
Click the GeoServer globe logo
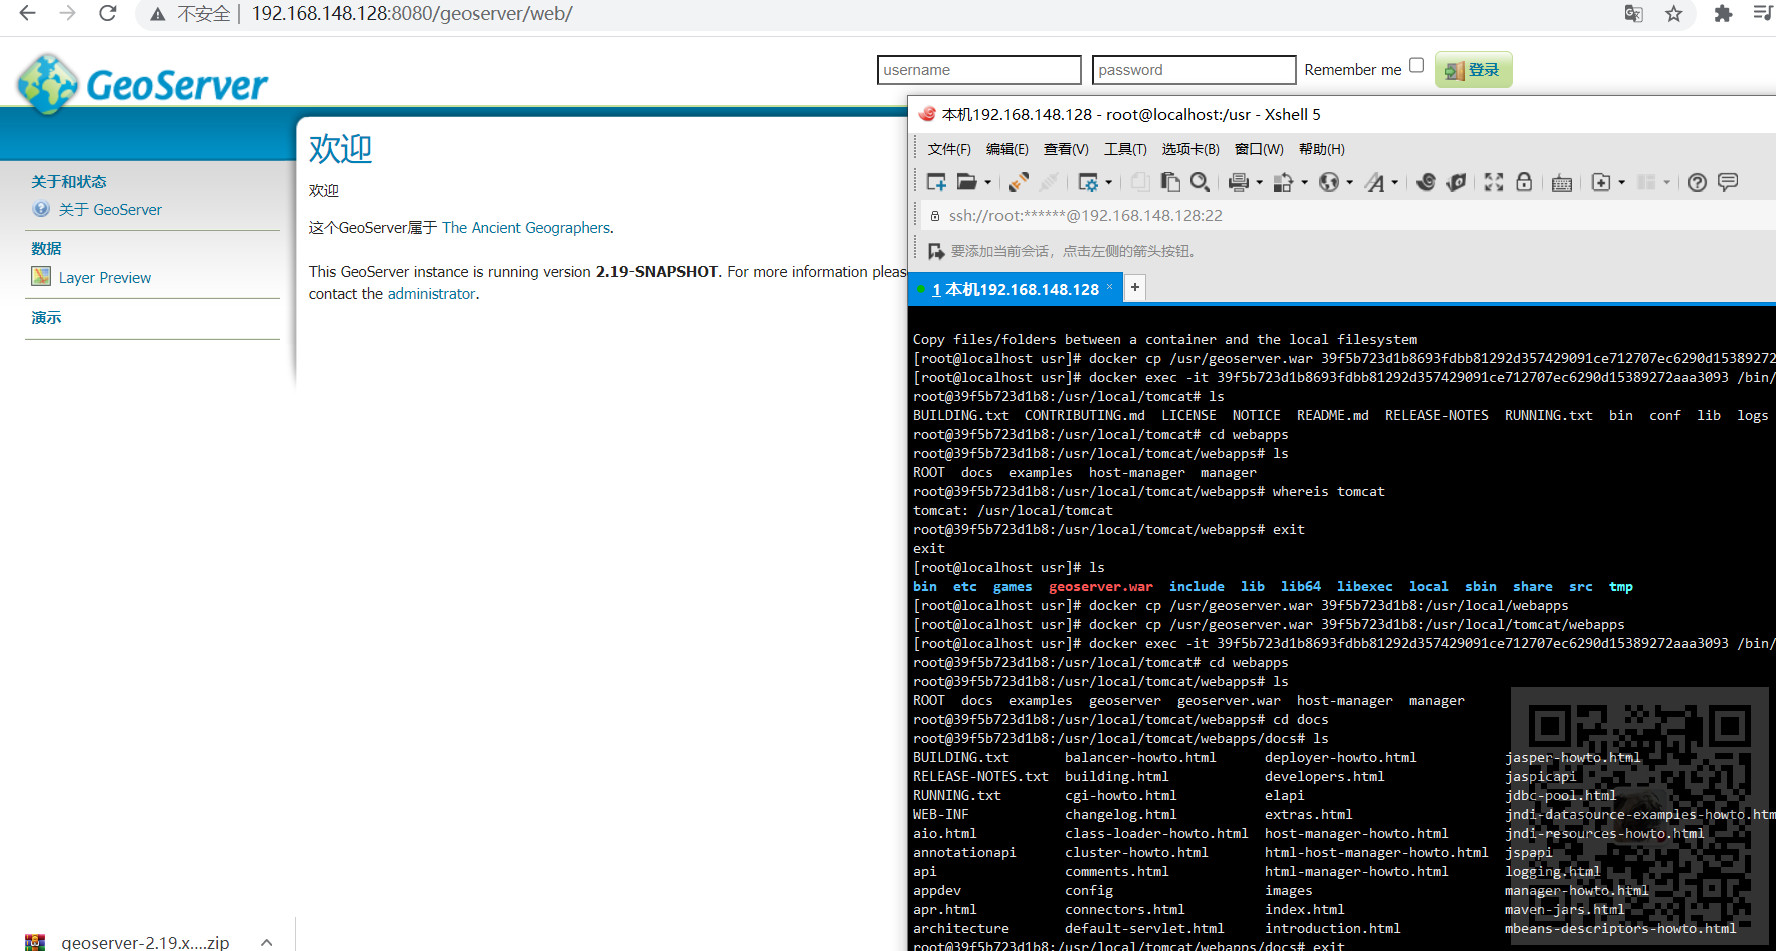pos(47,84)
